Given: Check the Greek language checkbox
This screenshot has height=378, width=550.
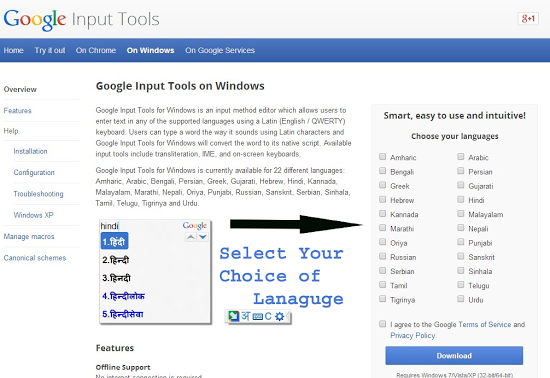Looking at the screenshot, I should [x=382, y=185].
